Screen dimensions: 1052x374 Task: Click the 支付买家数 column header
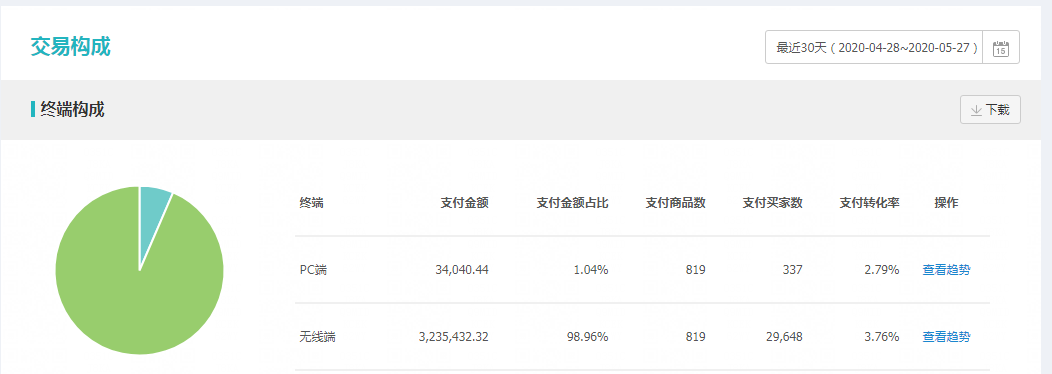coord(772,203)
